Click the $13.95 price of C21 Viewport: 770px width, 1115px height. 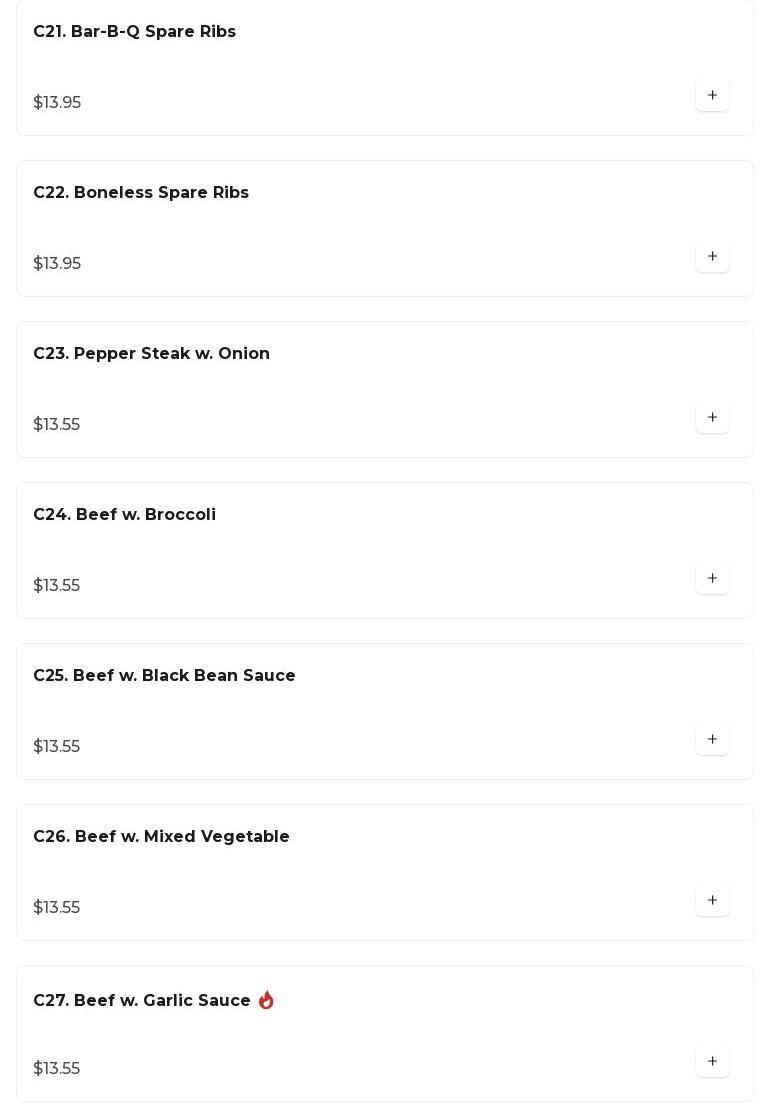[x=57, y=103]
